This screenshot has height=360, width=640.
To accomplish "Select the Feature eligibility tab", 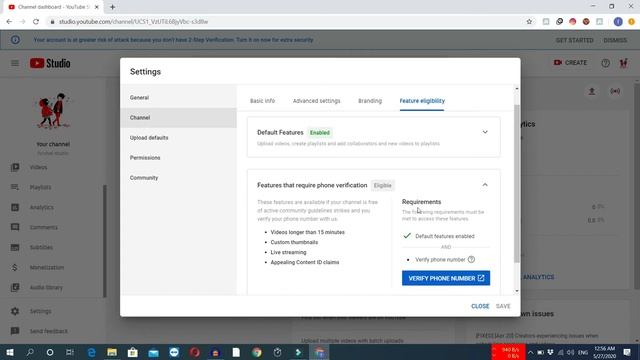I will coord(422,101).
